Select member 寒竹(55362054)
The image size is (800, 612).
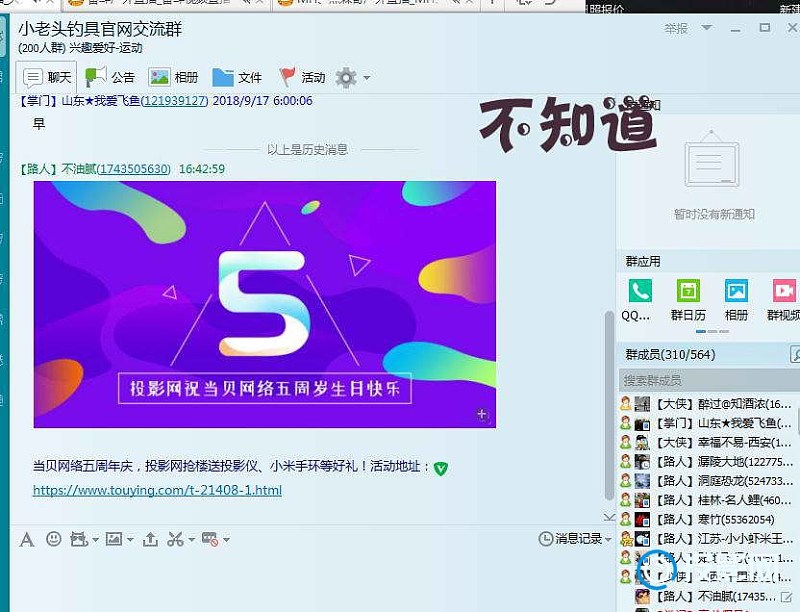tap(709, 519)
